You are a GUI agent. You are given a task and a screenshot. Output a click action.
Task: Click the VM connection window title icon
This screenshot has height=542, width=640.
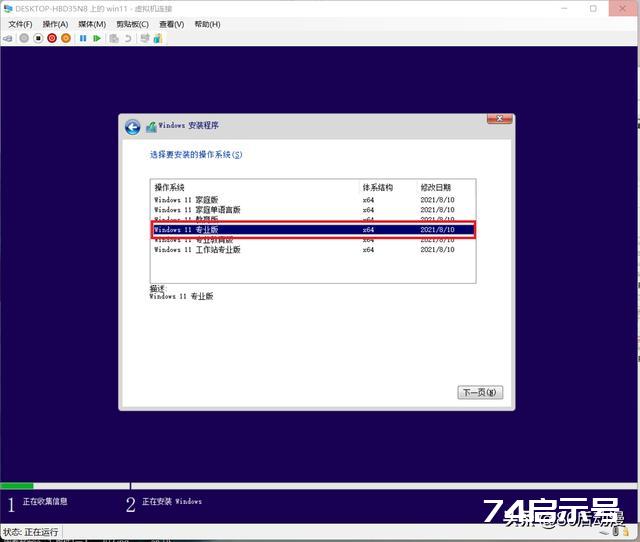click(8, 8)
